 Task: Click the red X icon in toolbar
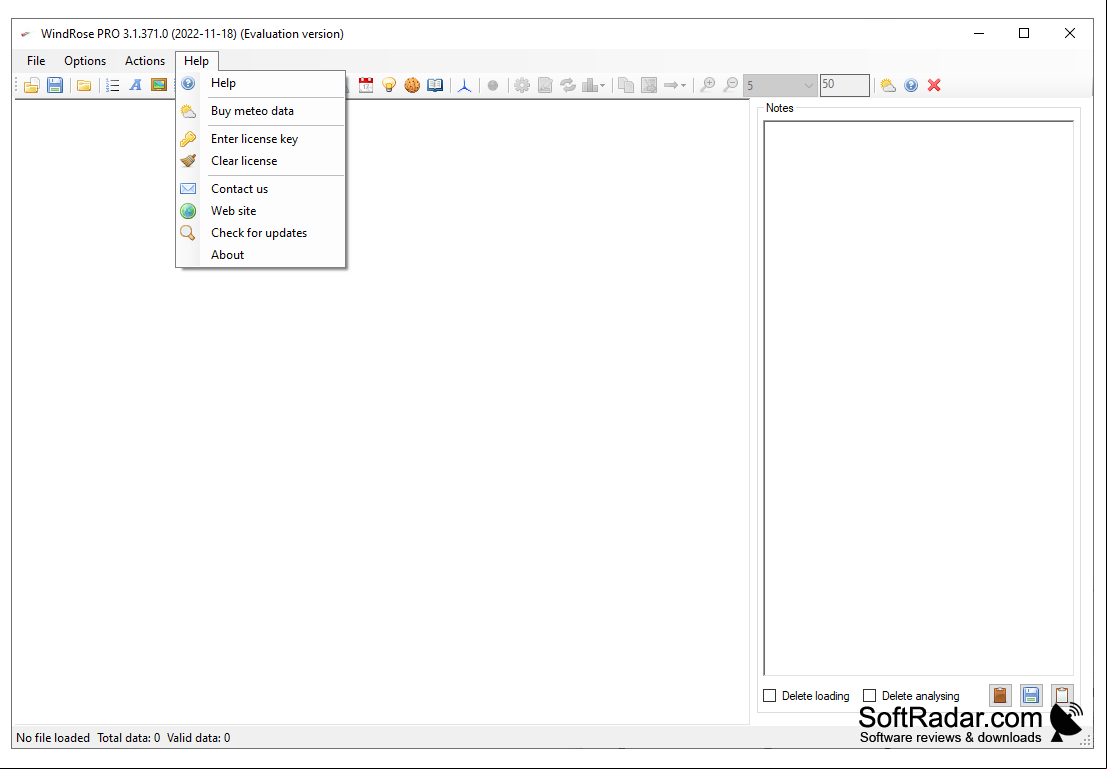[934, 85]
